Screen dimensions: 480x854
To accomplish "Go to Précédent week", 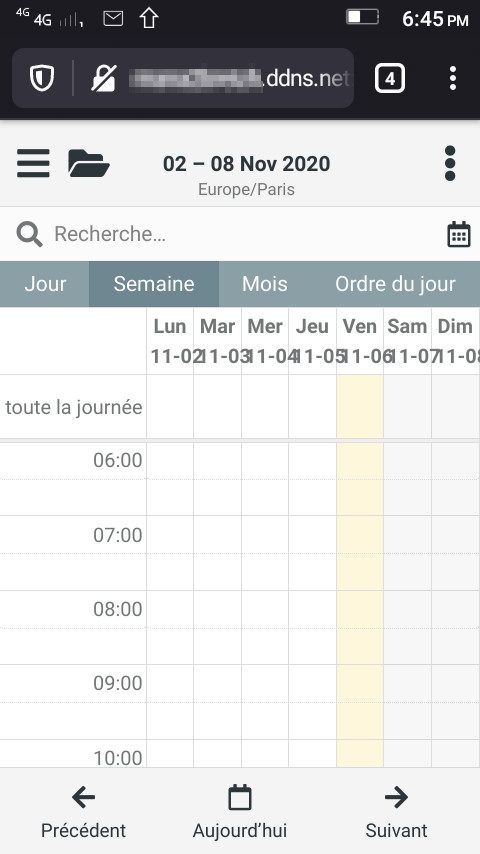I will [x=83, y=812].
